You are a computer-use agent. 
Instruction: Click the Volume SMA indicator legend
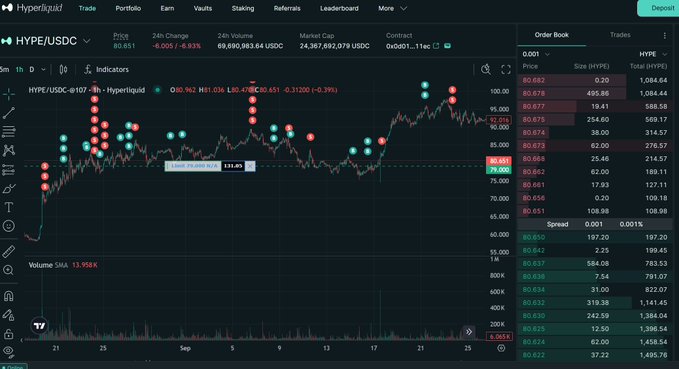[63, 265]
